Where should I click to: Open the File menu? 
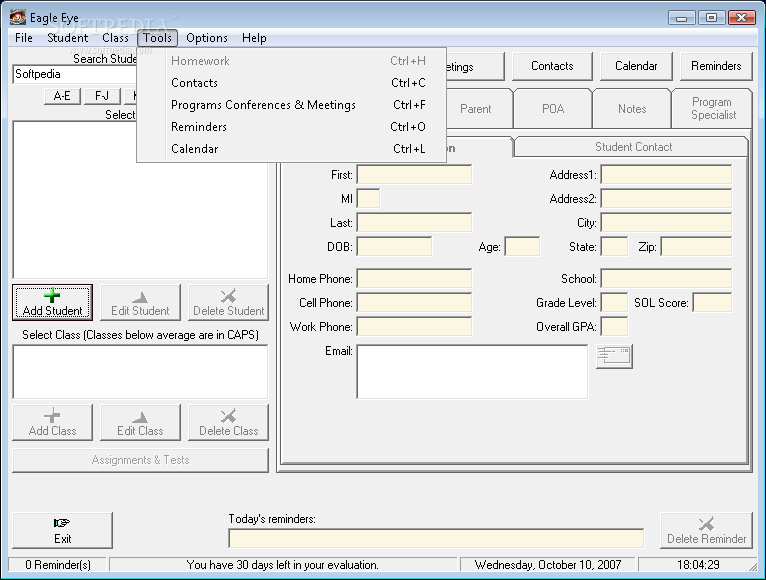[23, 38]
